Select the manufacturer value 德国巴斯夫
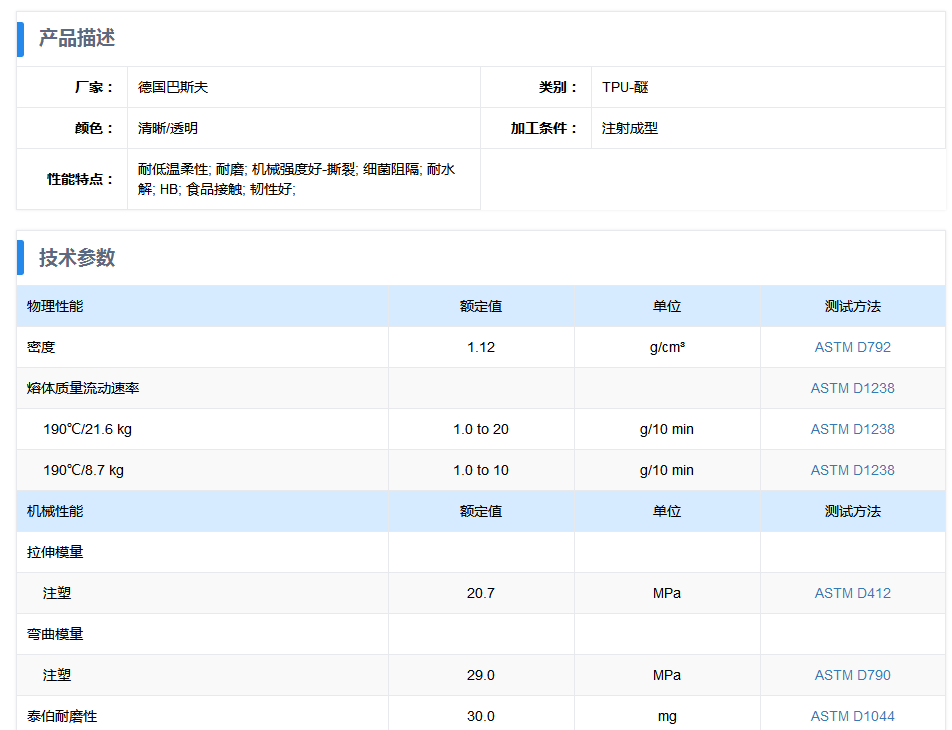Viewport: 952px width, 730px height. tap(173, 87)
